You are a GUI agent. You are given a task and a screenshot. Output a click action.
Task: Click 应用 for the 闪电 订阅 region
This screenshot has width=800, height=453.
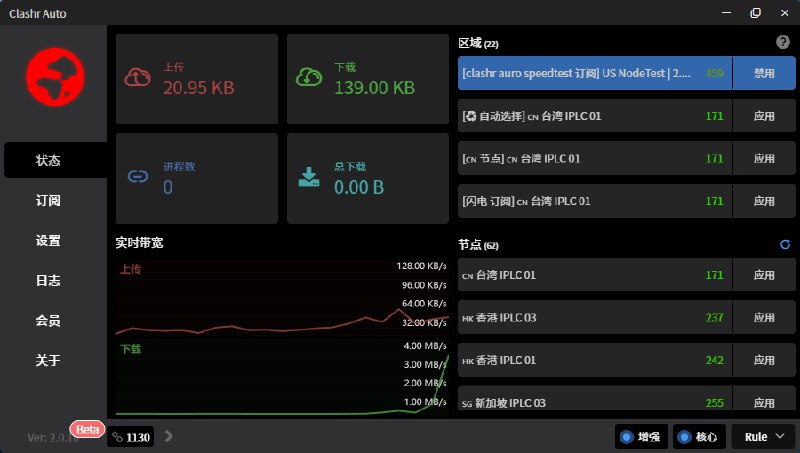764,201
